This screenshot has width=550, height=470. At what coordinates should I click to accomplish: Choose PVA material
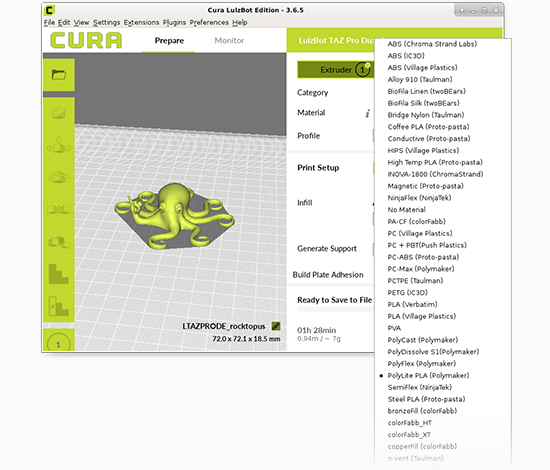click(443, 328)
